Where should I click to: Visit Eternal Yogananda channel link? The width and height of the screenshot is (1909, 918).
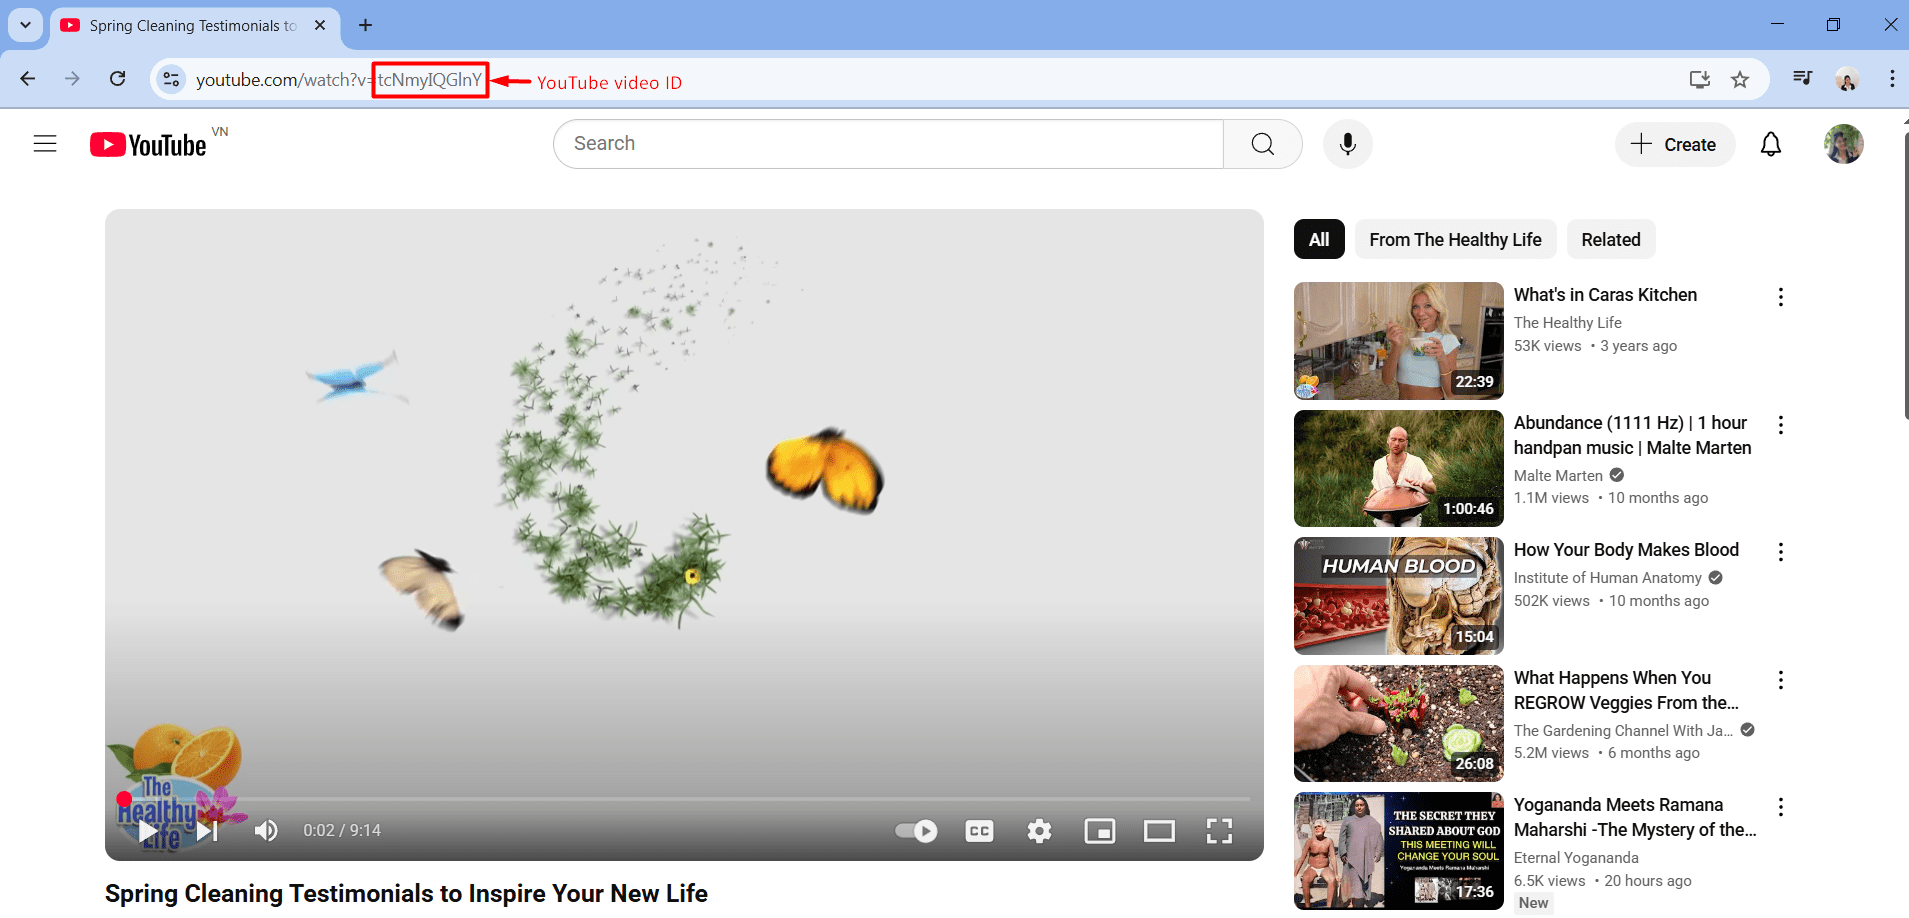[1576, 858]
